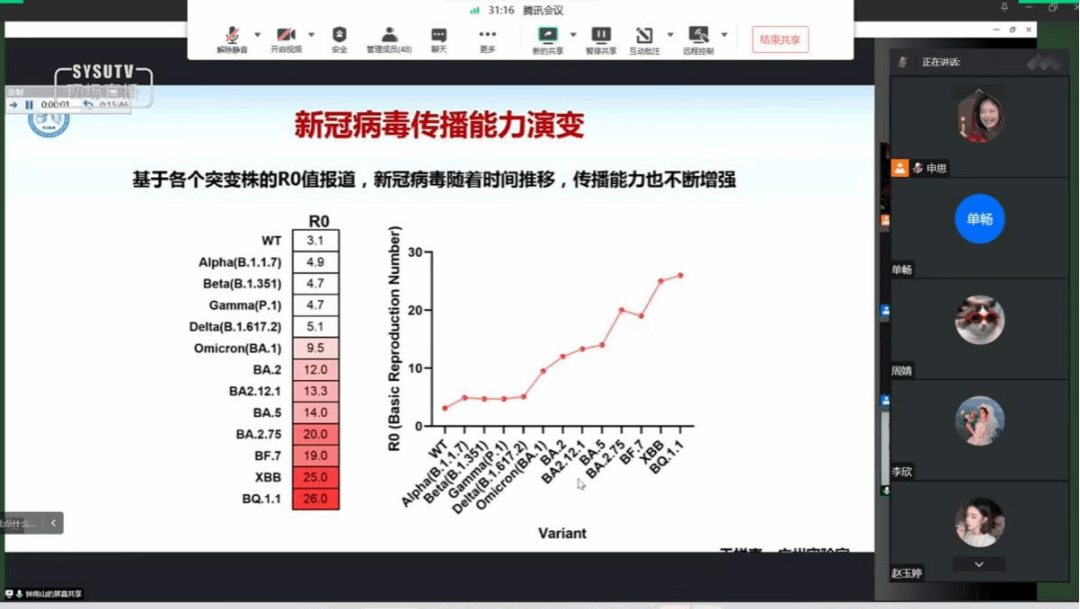Screen dimensions: 1080x609
Task: Start a new share (新的共享)
Action: coord(547,38)
